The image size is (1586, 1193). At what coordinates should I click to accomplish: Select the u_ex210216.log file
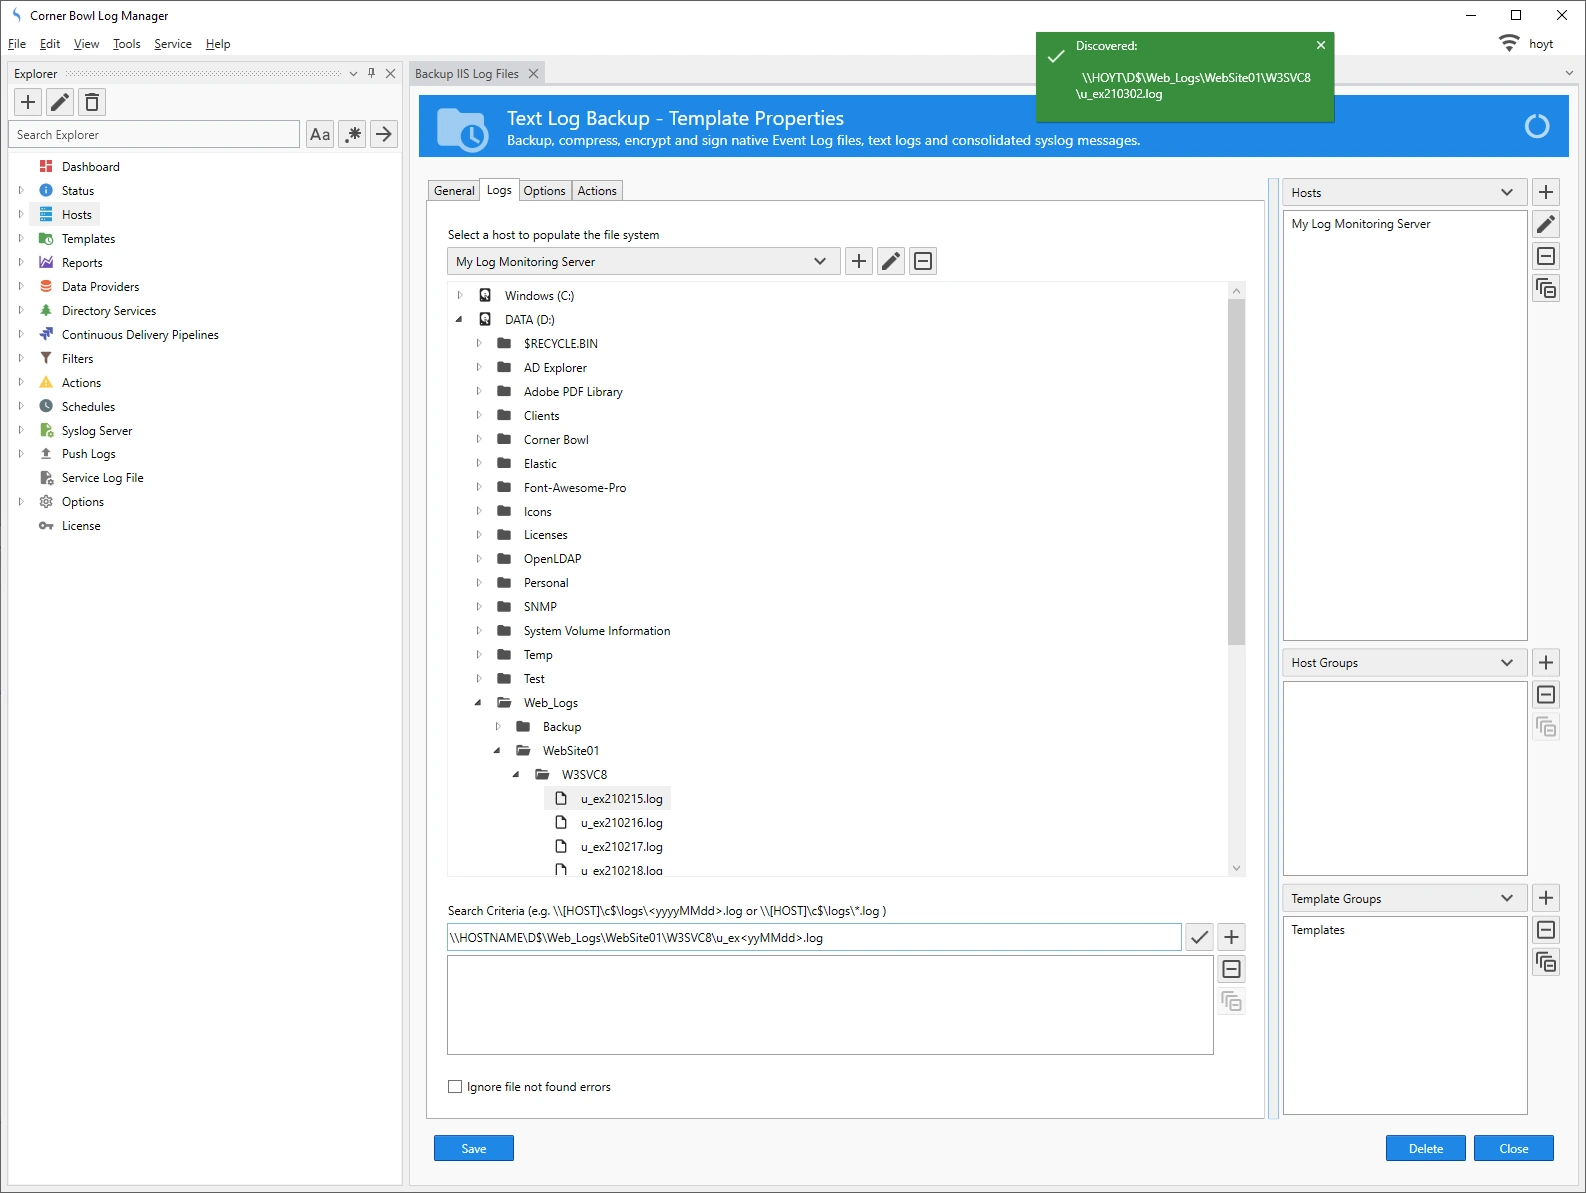point(621,823)
